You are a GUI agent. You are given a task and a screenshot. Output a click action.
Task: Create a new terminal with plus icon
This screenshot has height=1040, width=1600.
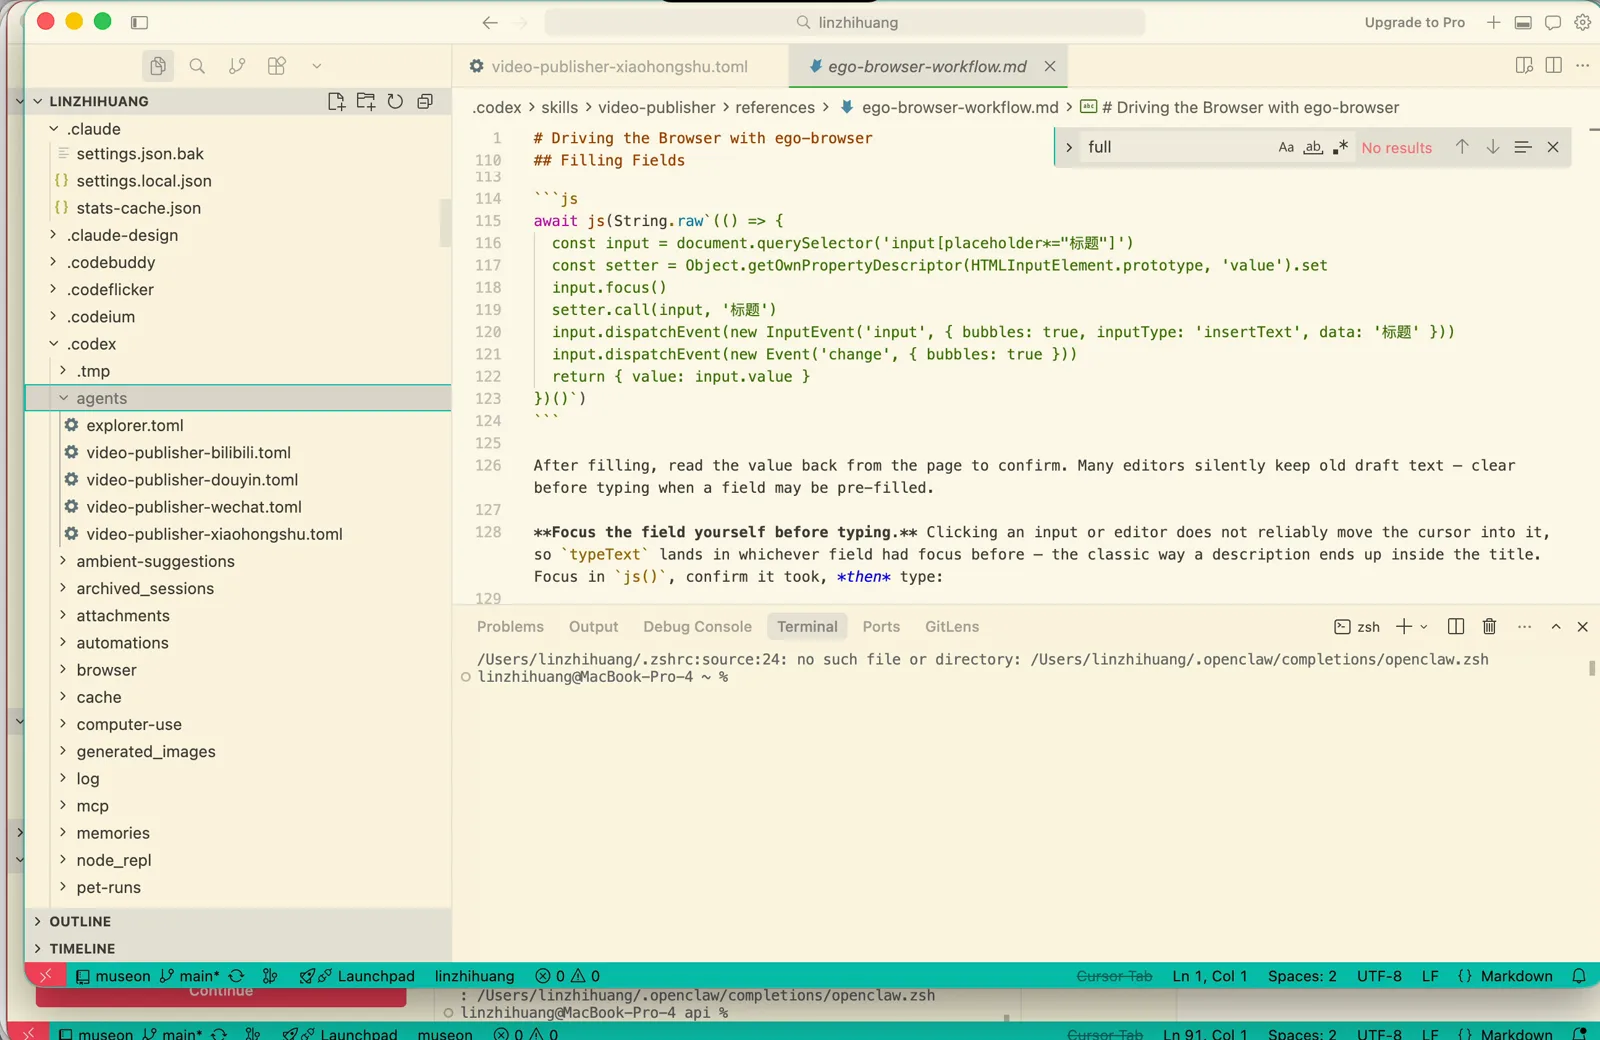click(x=1404, y=627)
